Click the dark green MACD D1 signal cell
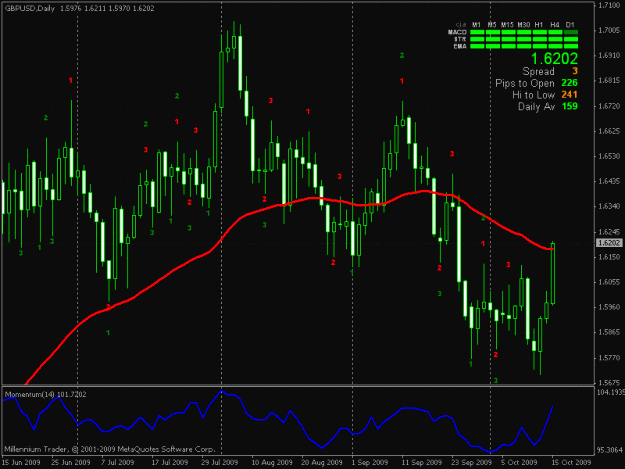The image size is (625, 469). (x=571, y=32)
